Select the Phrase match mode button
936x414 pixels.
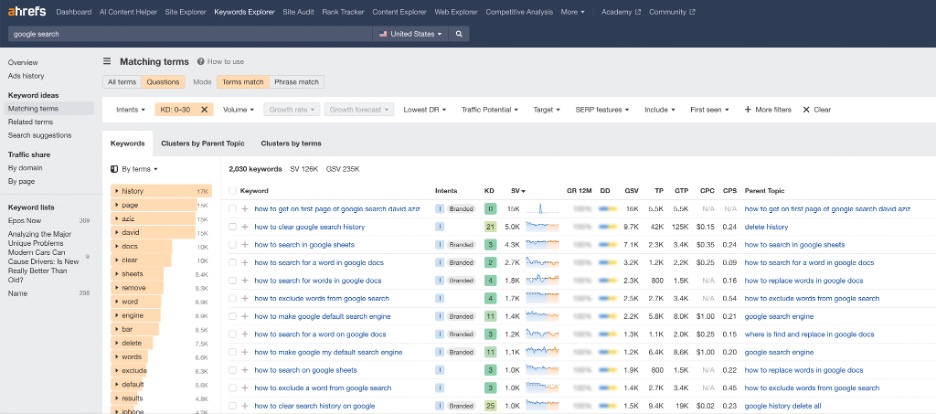(x=297, y=82)
